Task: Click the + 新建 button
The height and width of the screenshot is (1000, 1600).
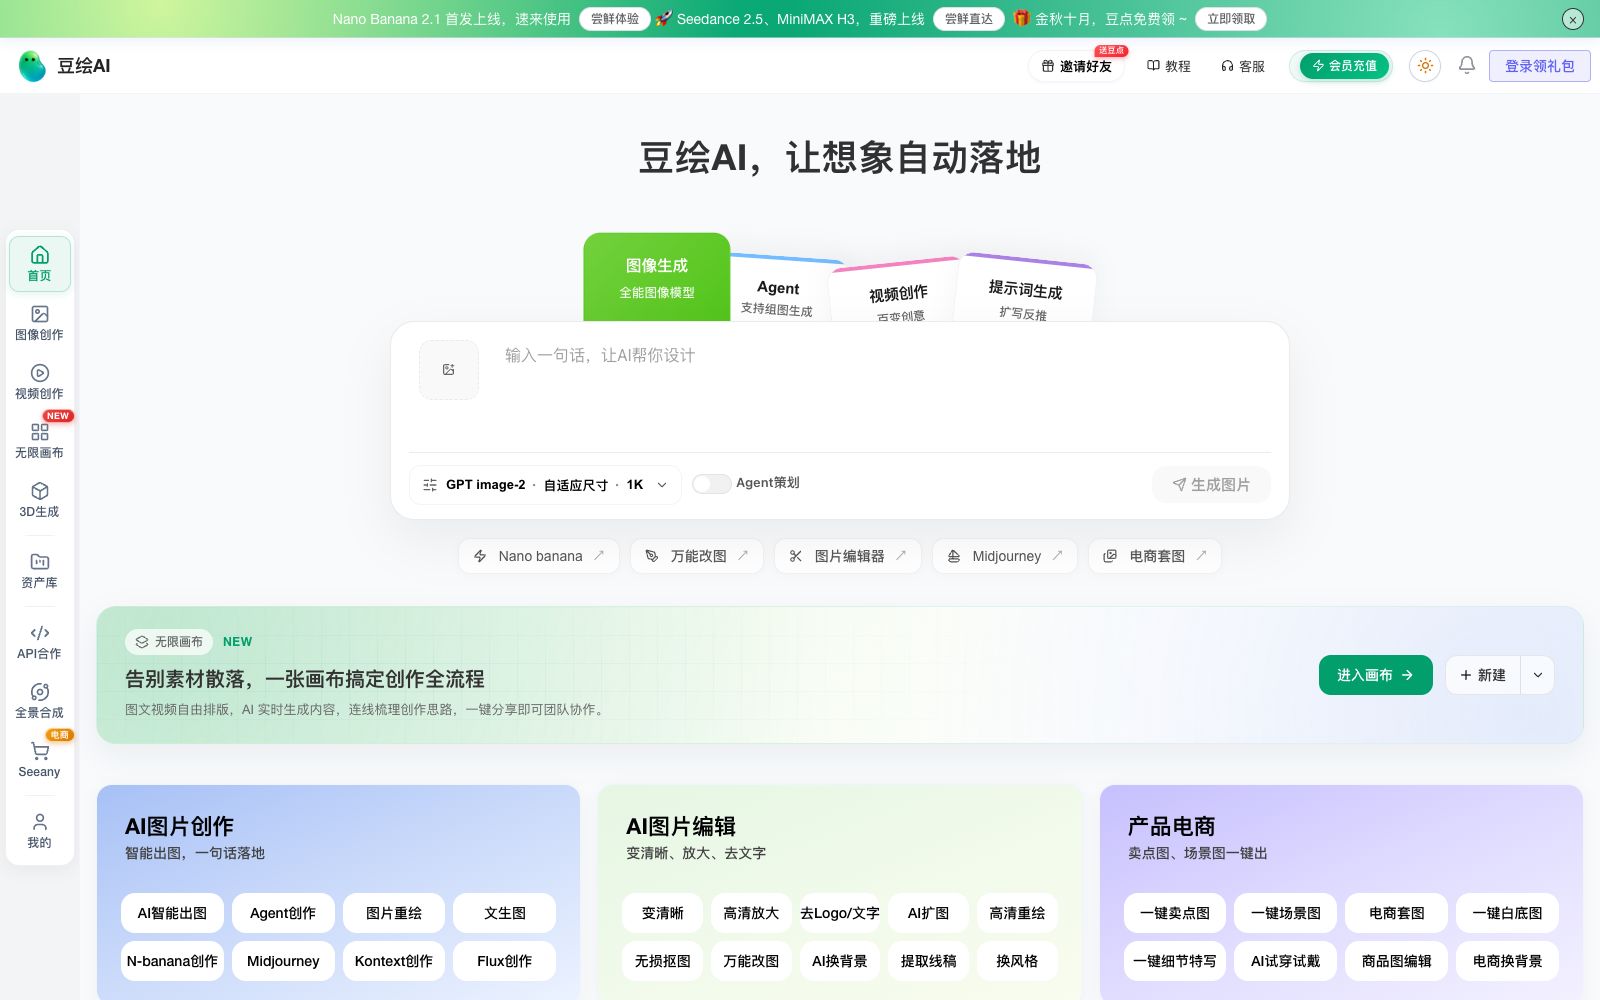Action: [x=1483, y=675]
